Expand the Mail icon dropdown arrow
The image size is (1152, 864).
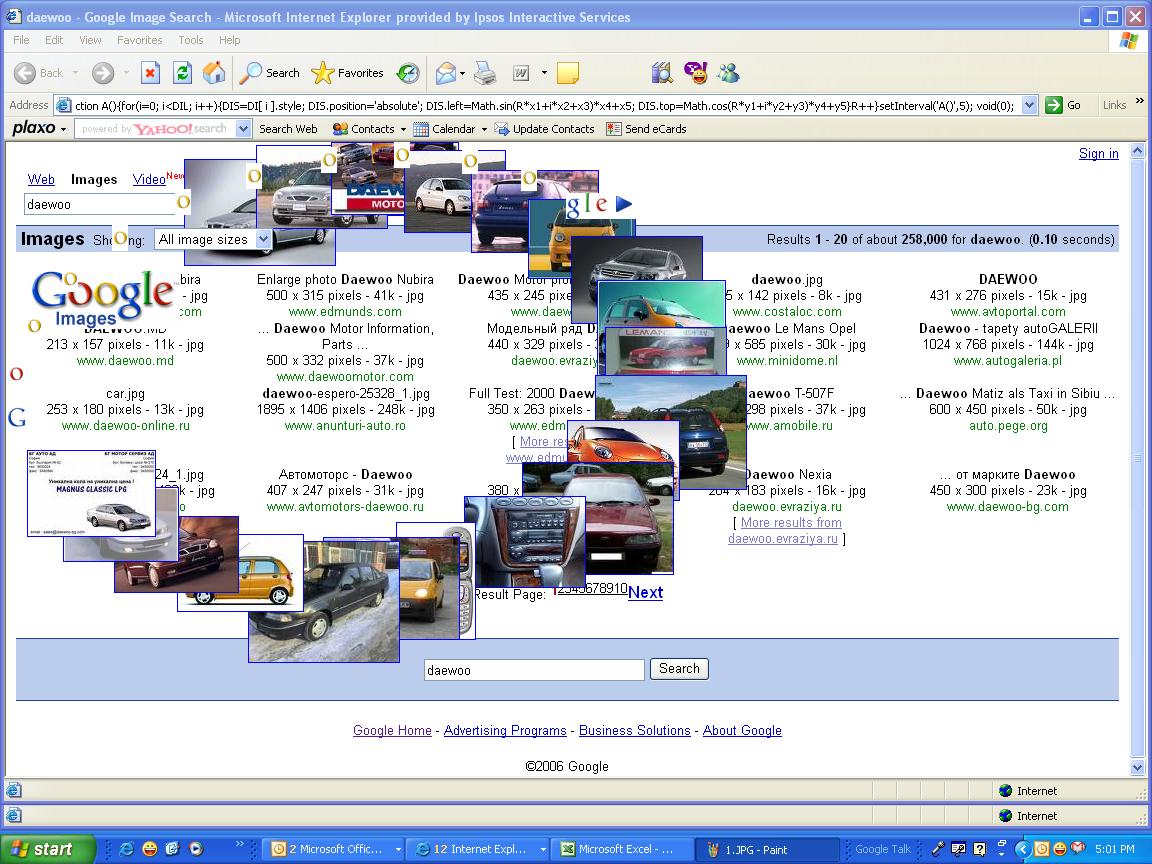click(x=462, y=73)
